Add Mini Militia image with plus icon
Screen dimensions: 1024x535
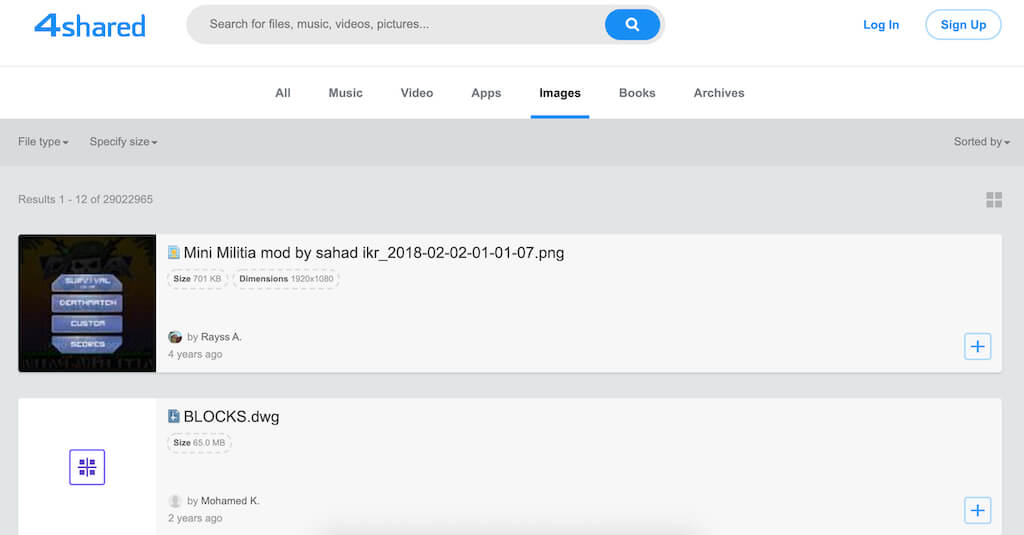(x=977, y=347)
